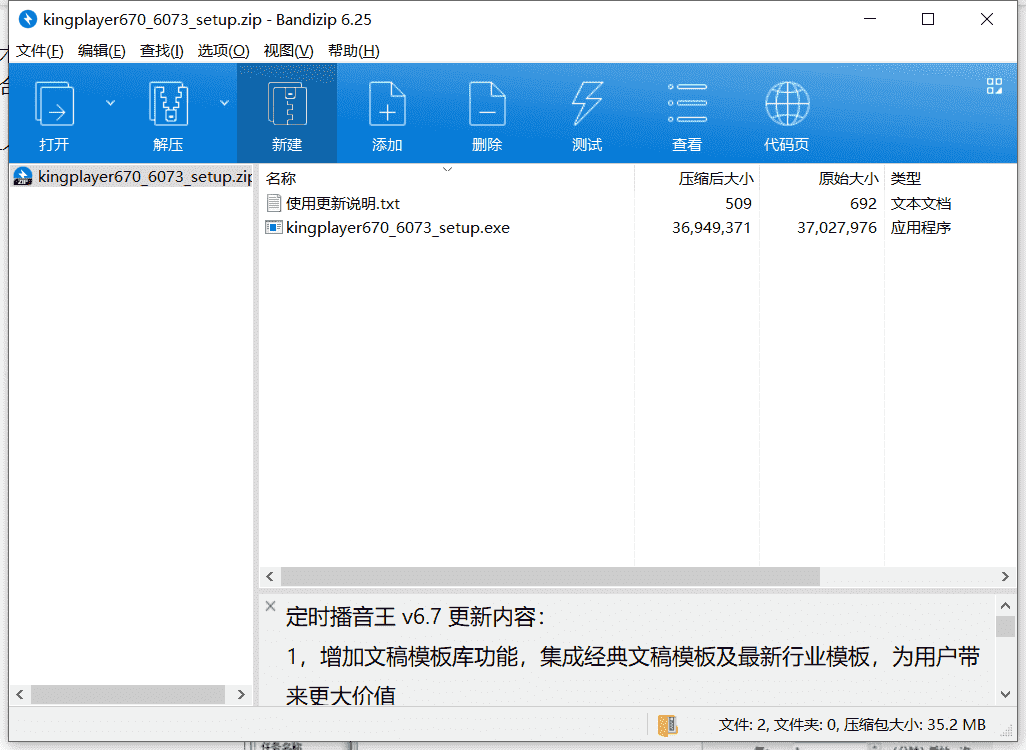Click the comment panel vertical scroll thumb
This screenshot has width=1026, height=750.
click(1006, 626)
